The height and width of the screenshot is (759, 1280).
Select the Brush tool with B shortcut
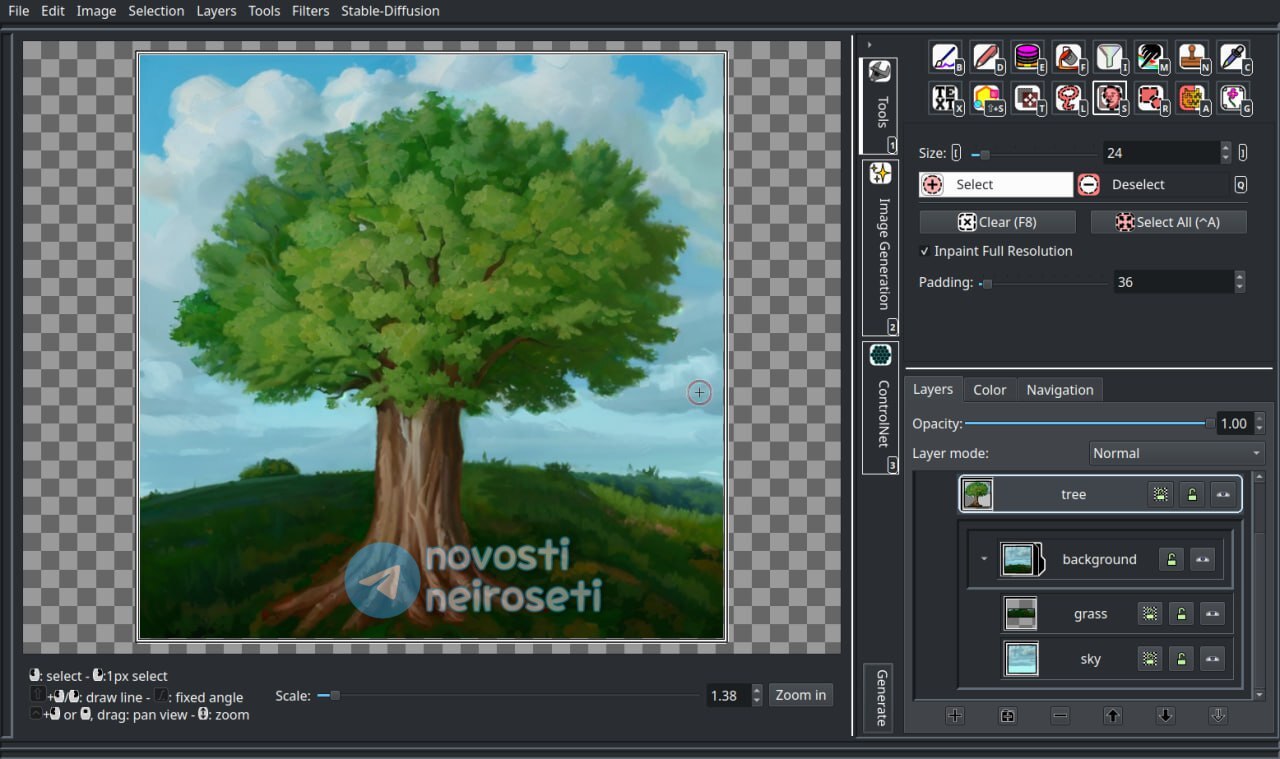click(x=944, y=57)
